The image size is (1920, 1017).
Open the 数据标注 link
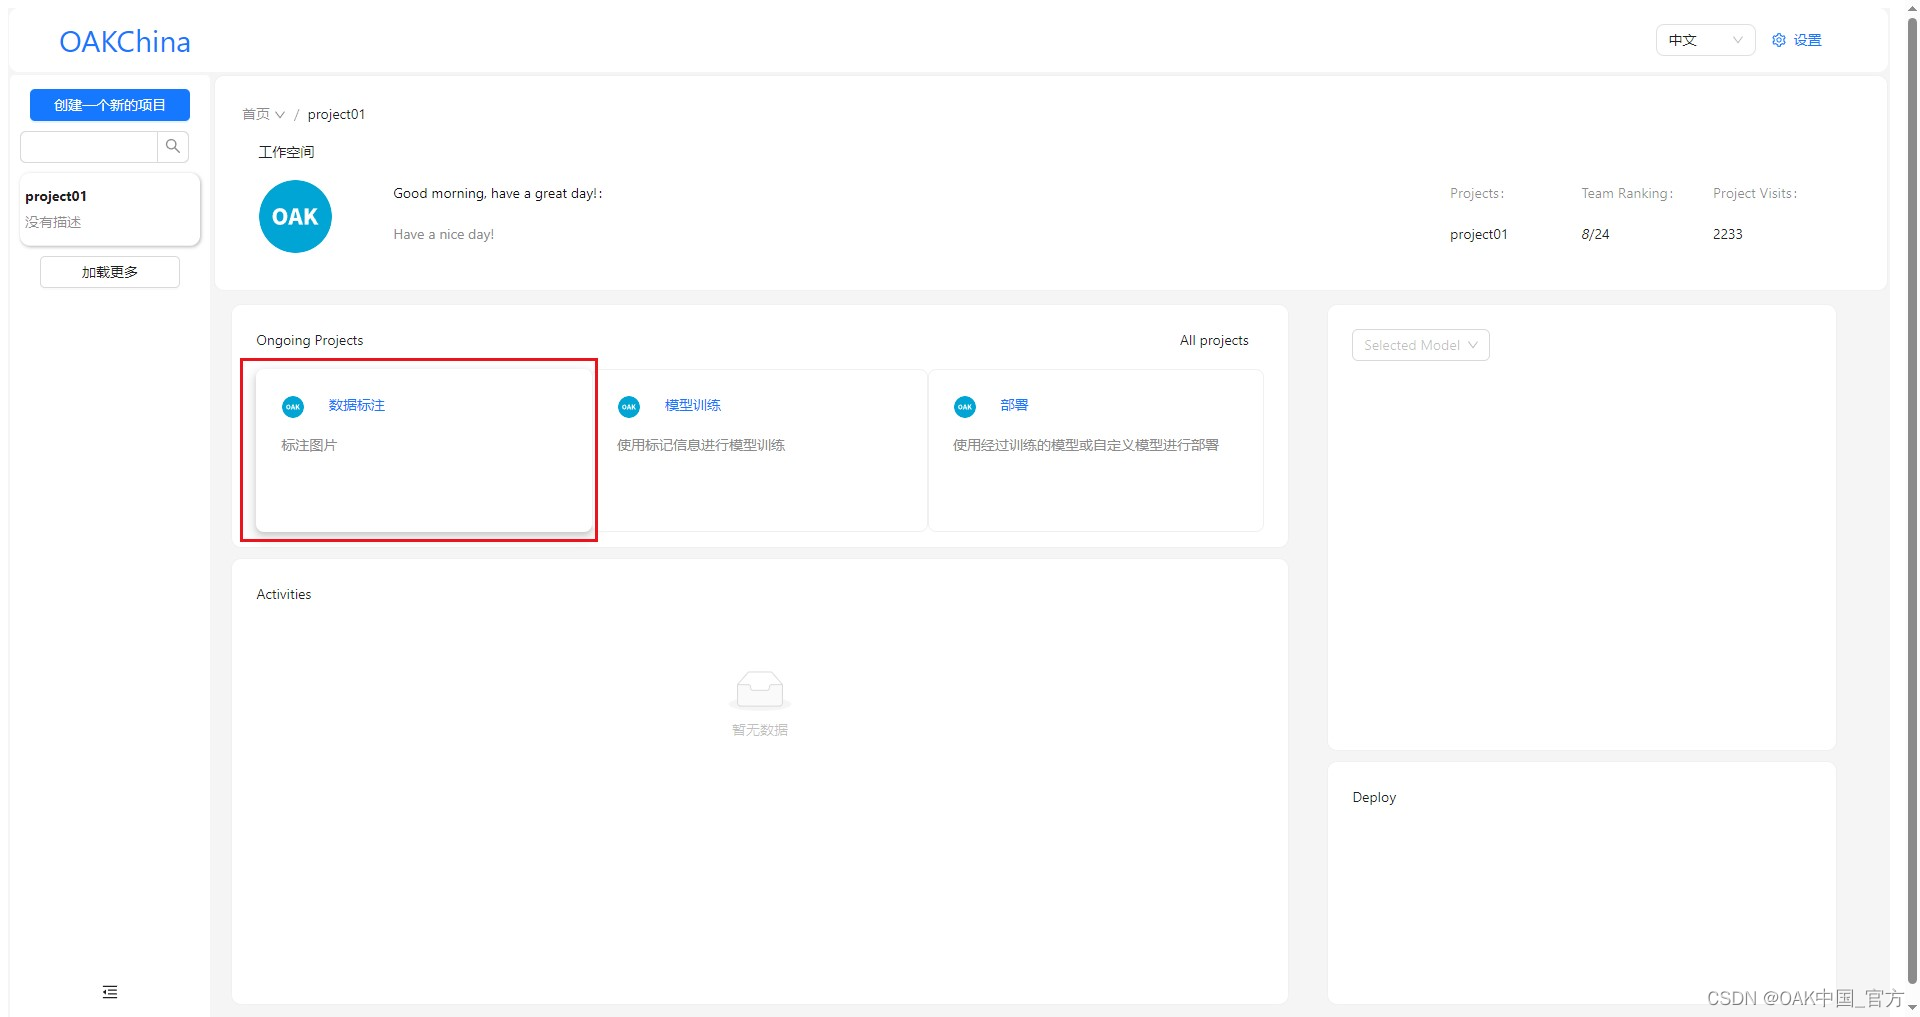(x=357, y=405)
